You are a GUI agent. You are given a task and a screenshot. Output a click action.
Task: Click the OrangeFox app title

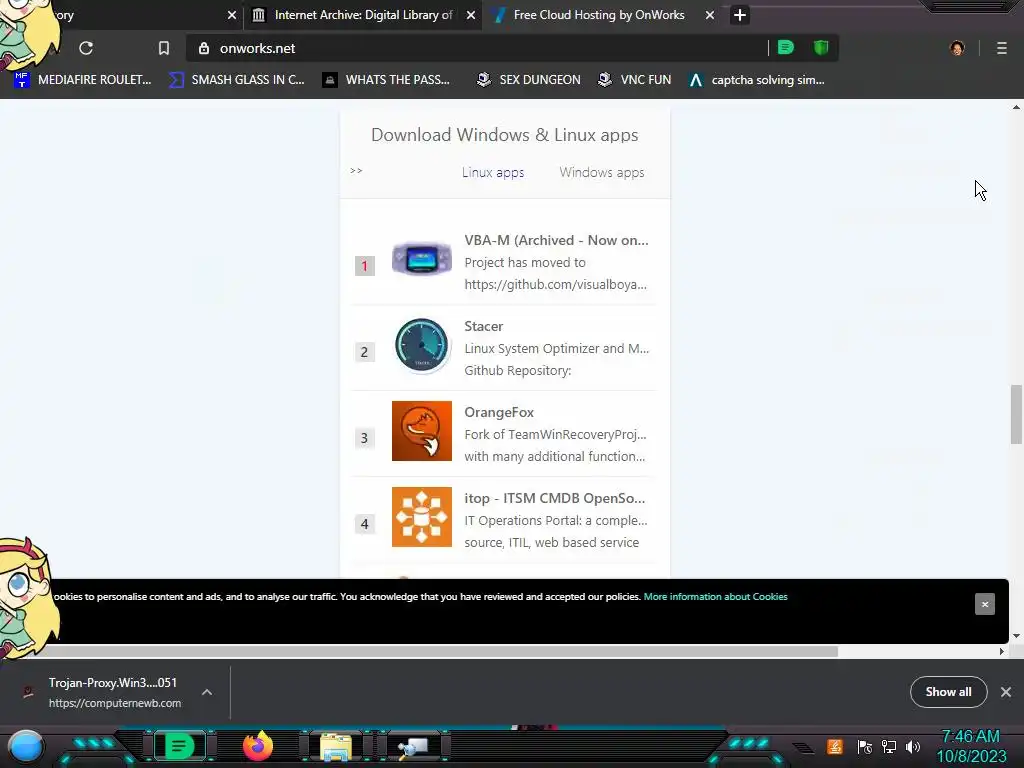499,412
